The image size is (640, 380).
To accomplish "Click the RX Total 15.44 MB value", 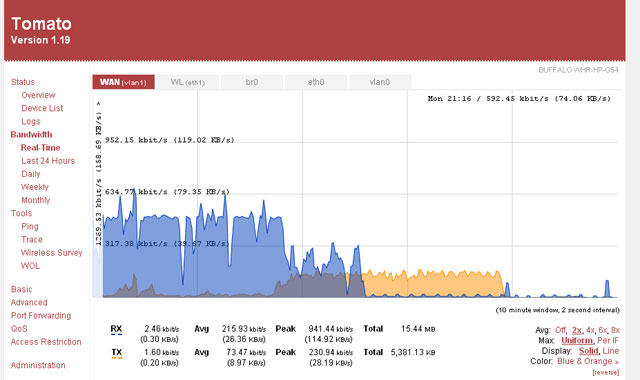I will (x=418, y=329).
